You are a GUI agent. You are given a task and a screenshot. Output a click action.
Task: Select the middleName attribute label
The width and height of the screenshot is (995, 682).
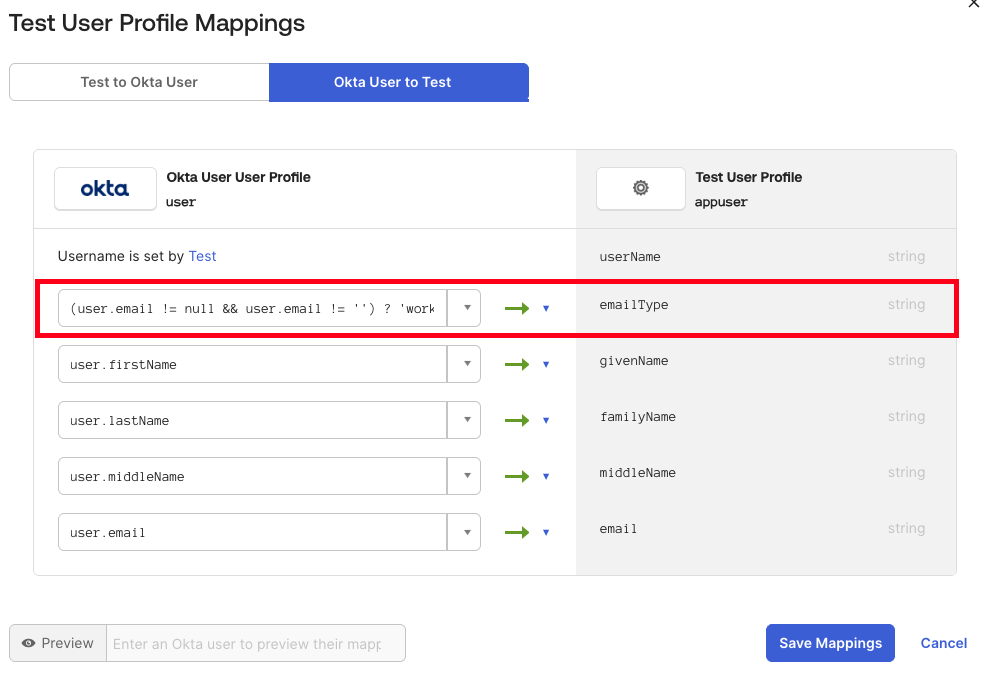(638, 473)
